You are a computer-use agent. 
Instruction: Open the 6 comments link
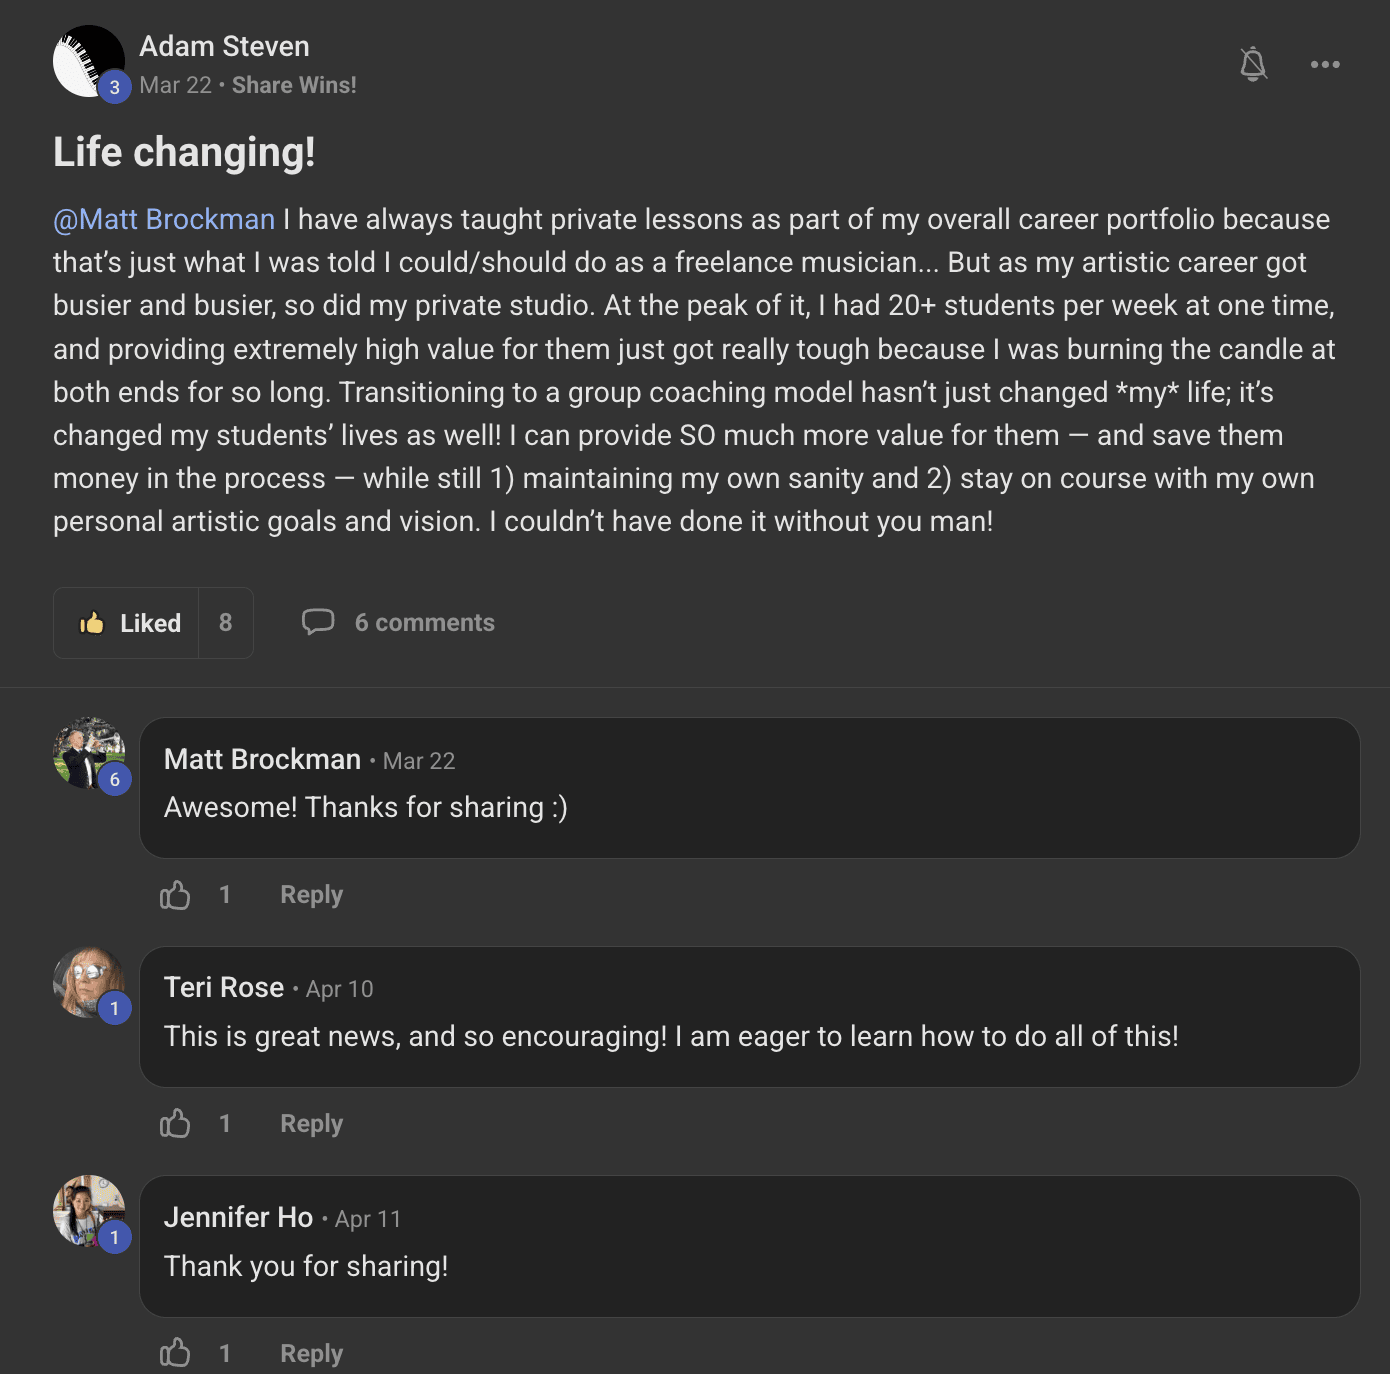[424, 622]
